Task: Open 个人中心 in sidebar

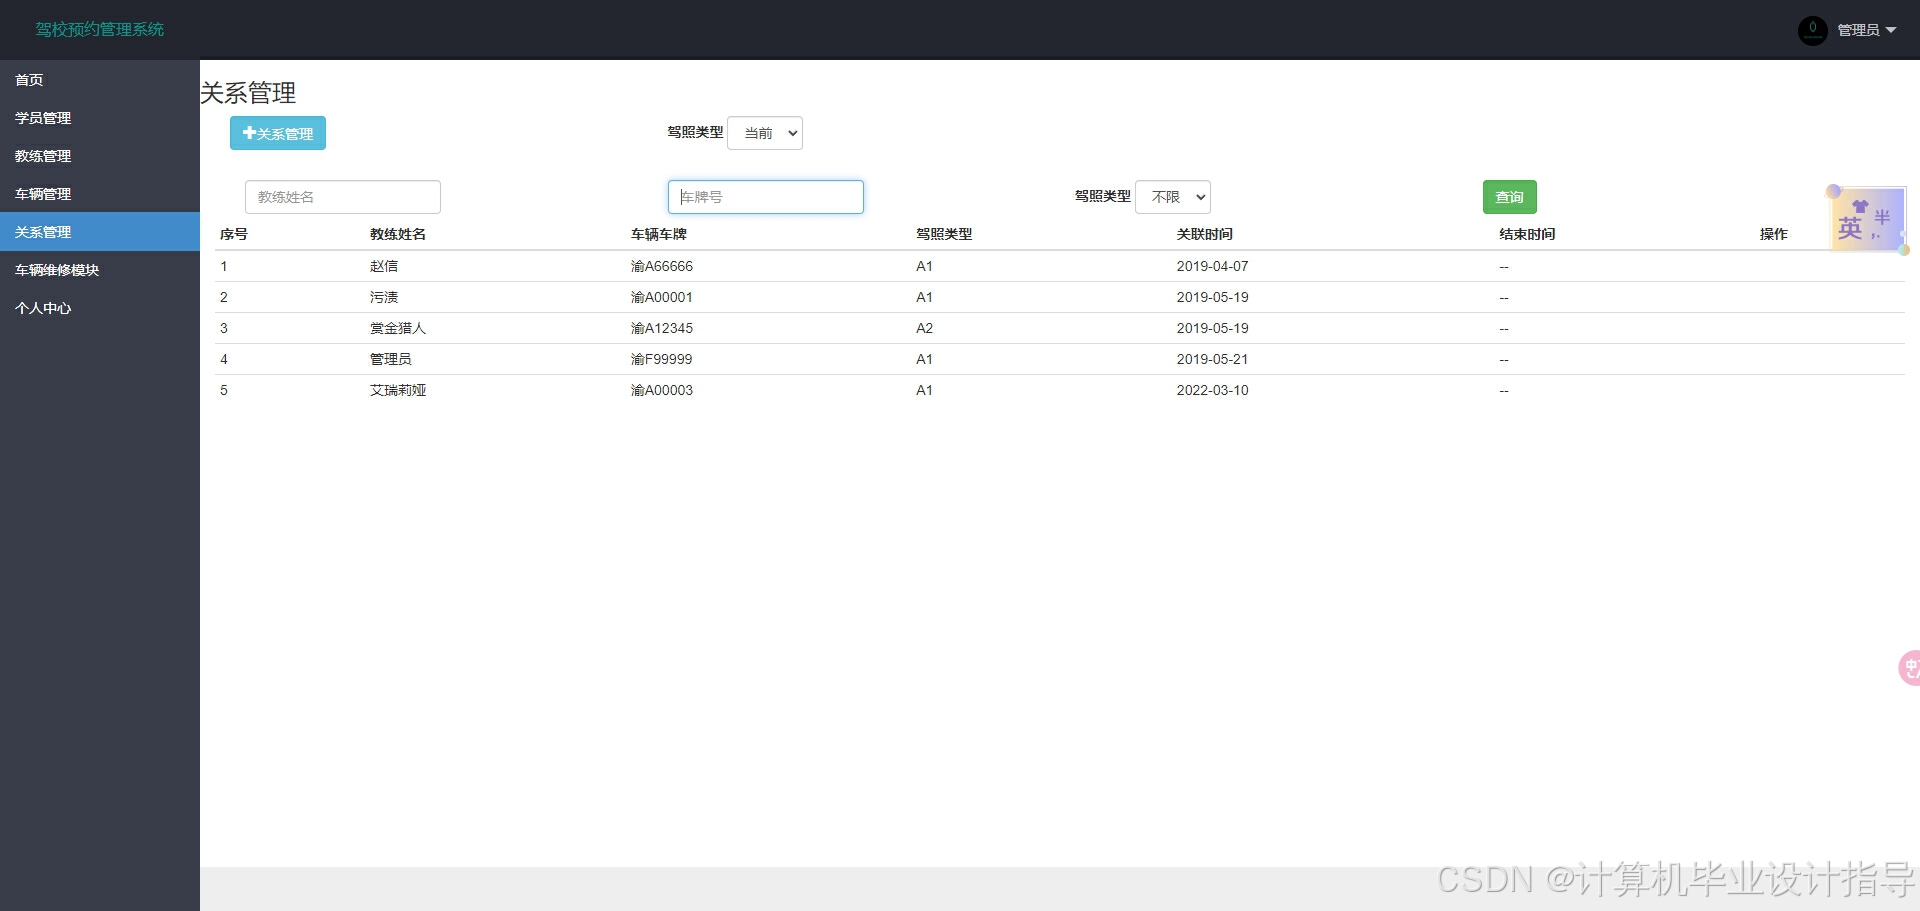Action: 100,308
